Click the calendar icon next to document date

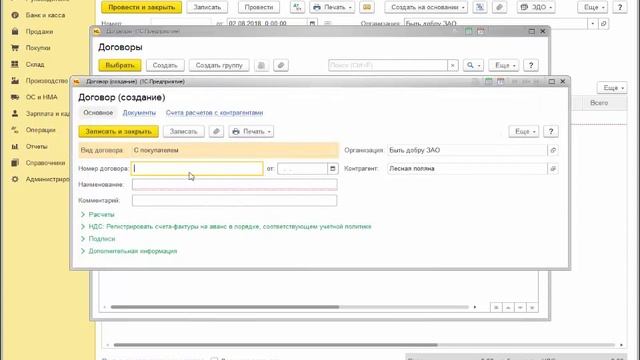click(x=312, y=23)
